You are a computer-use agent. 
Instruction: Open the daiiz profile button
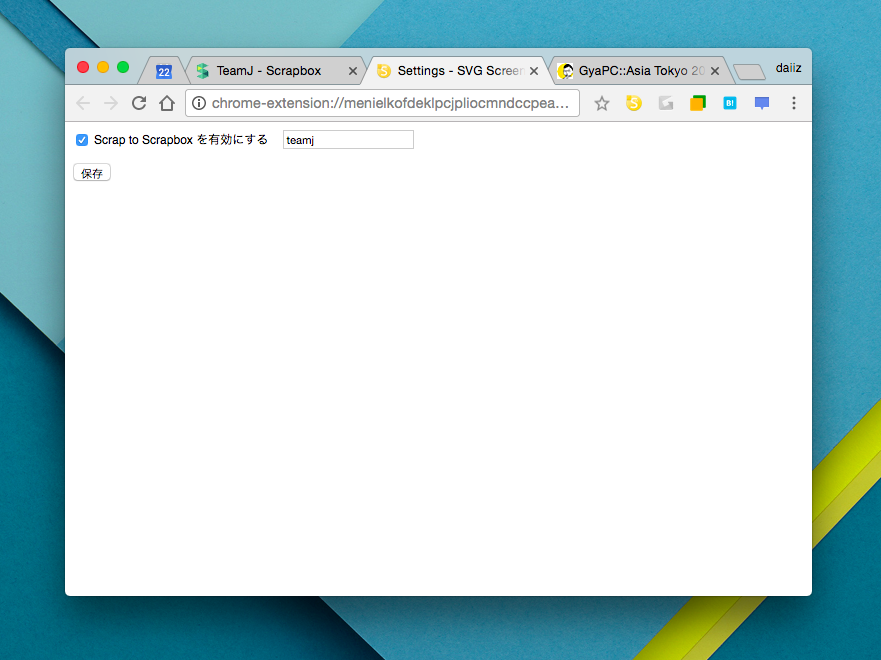(788, 68)
